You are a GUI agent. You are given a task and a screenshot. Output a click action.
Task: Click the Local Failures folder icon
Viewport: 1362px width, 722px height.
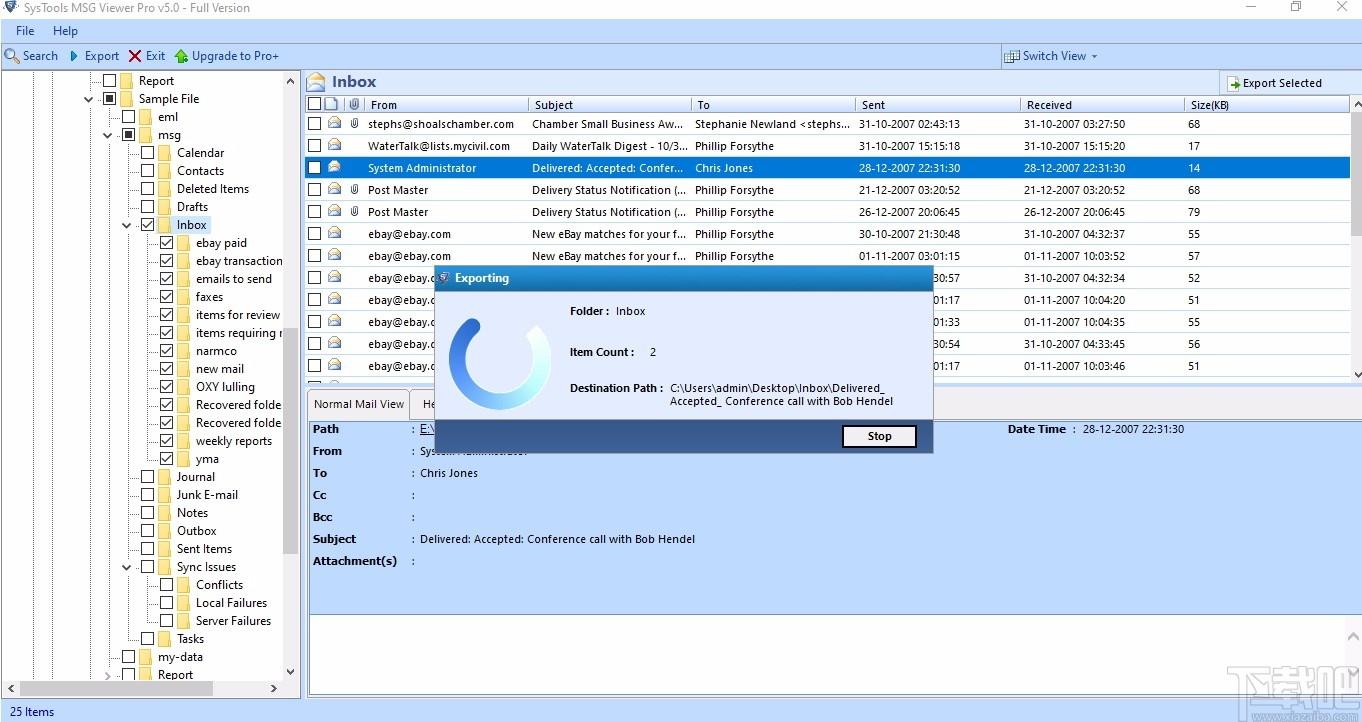(x=184, y=603)
